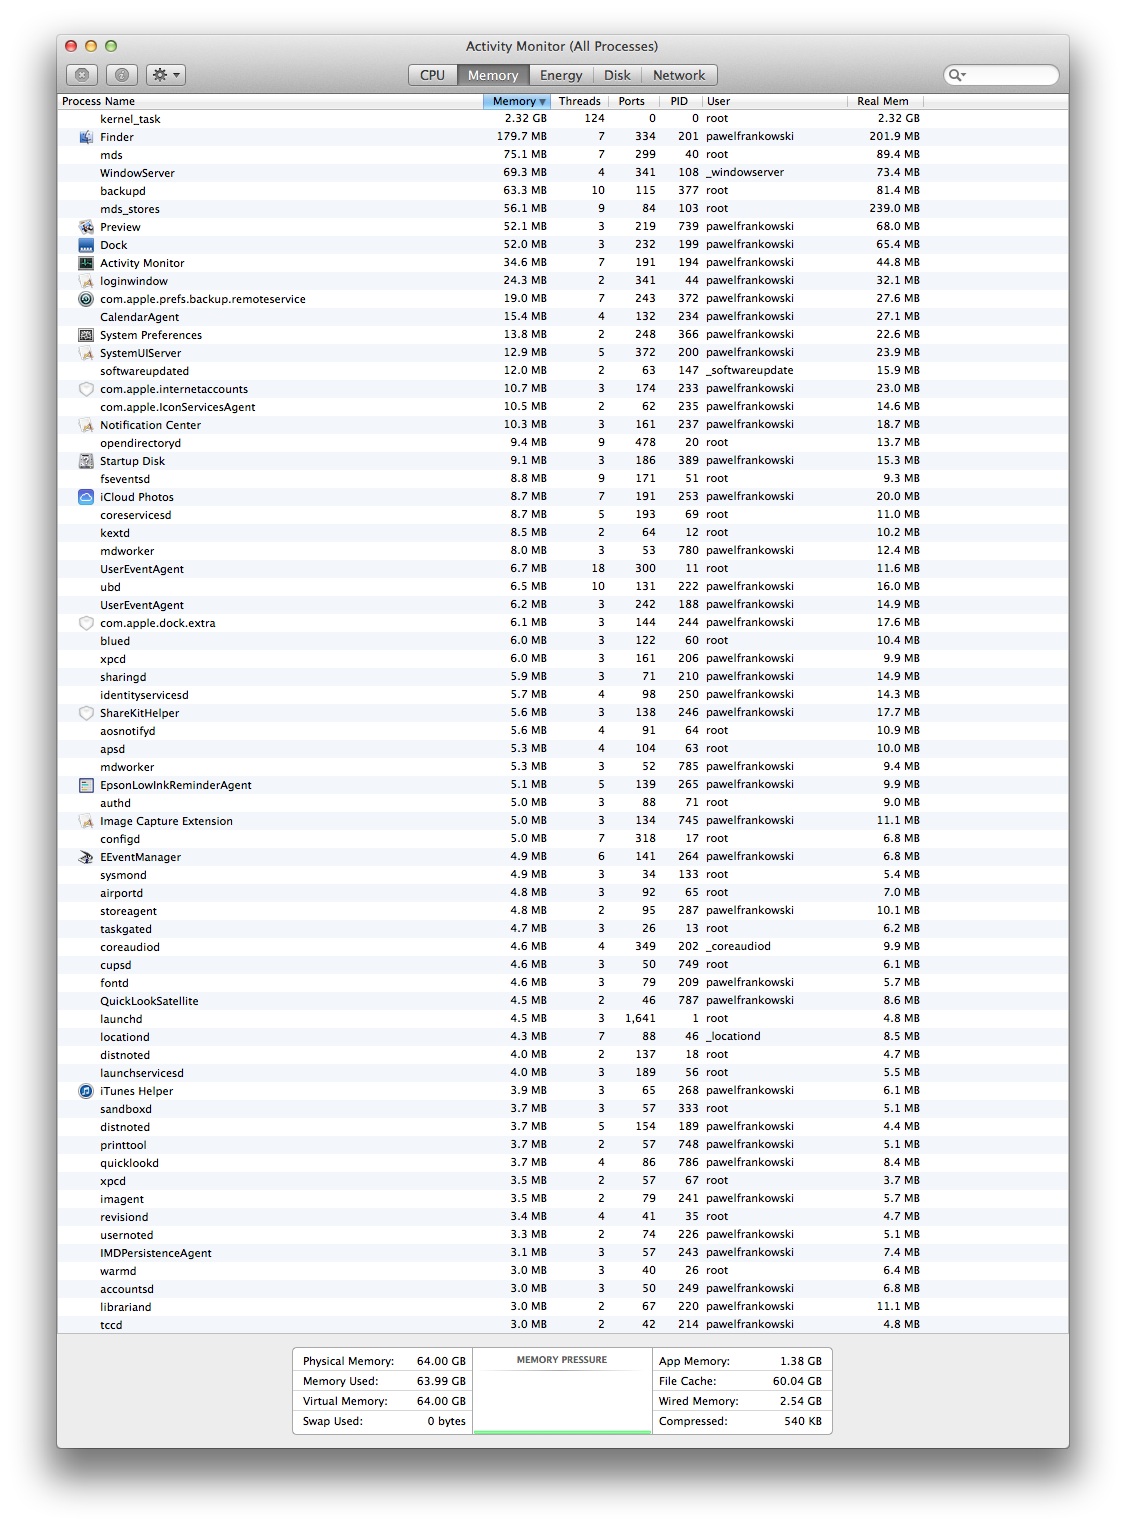Click the com.apple.prefs.backup.remoteservice icon
Screen dimensions: 1126x1527
(x=86, y=299)
